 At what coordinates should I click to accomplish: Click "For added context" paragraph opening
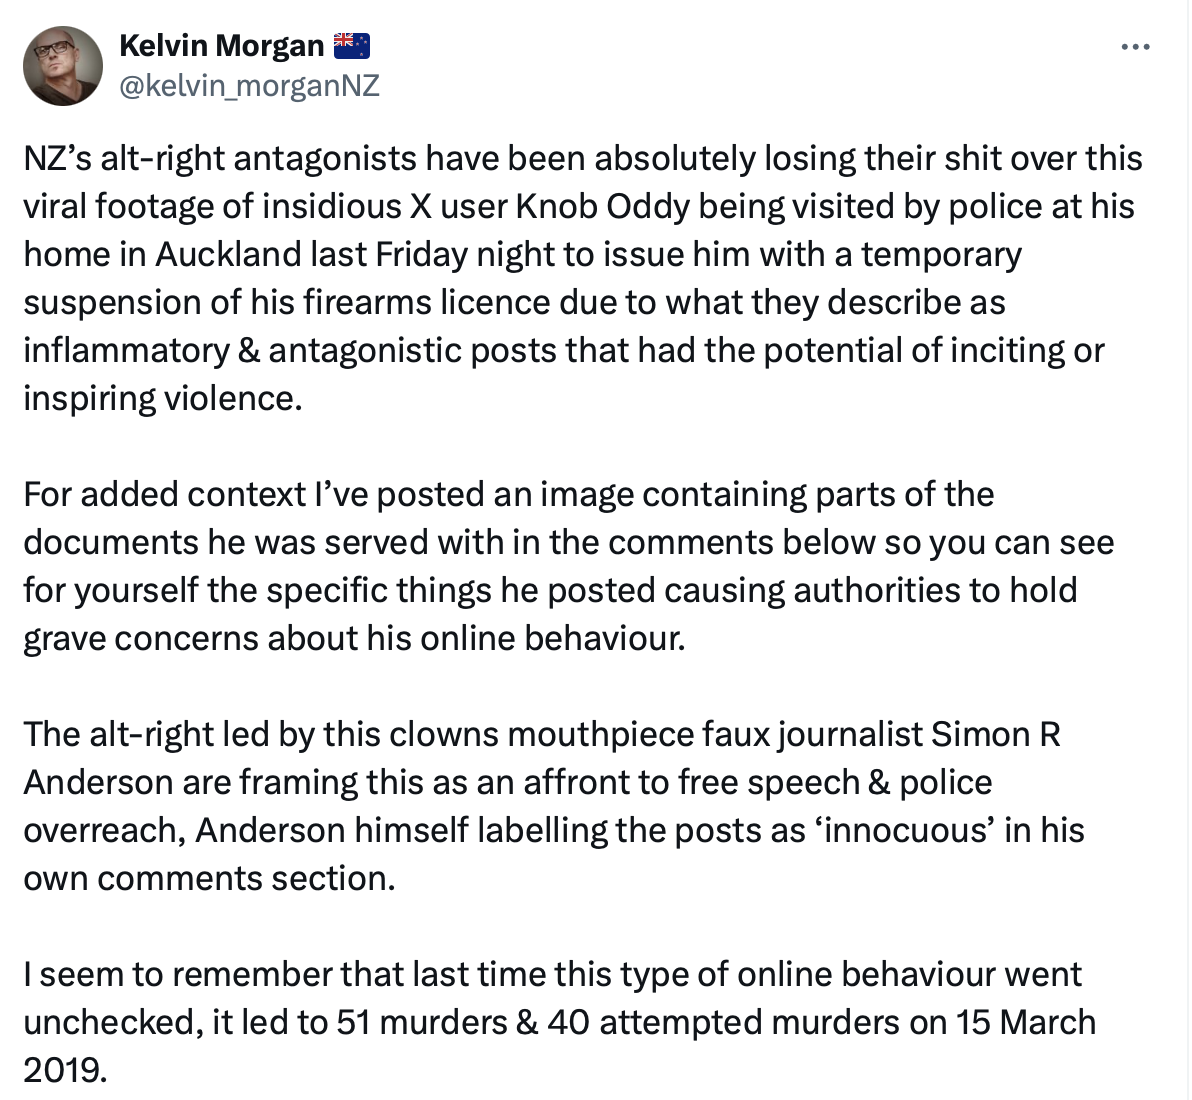[x=165, y=494]
